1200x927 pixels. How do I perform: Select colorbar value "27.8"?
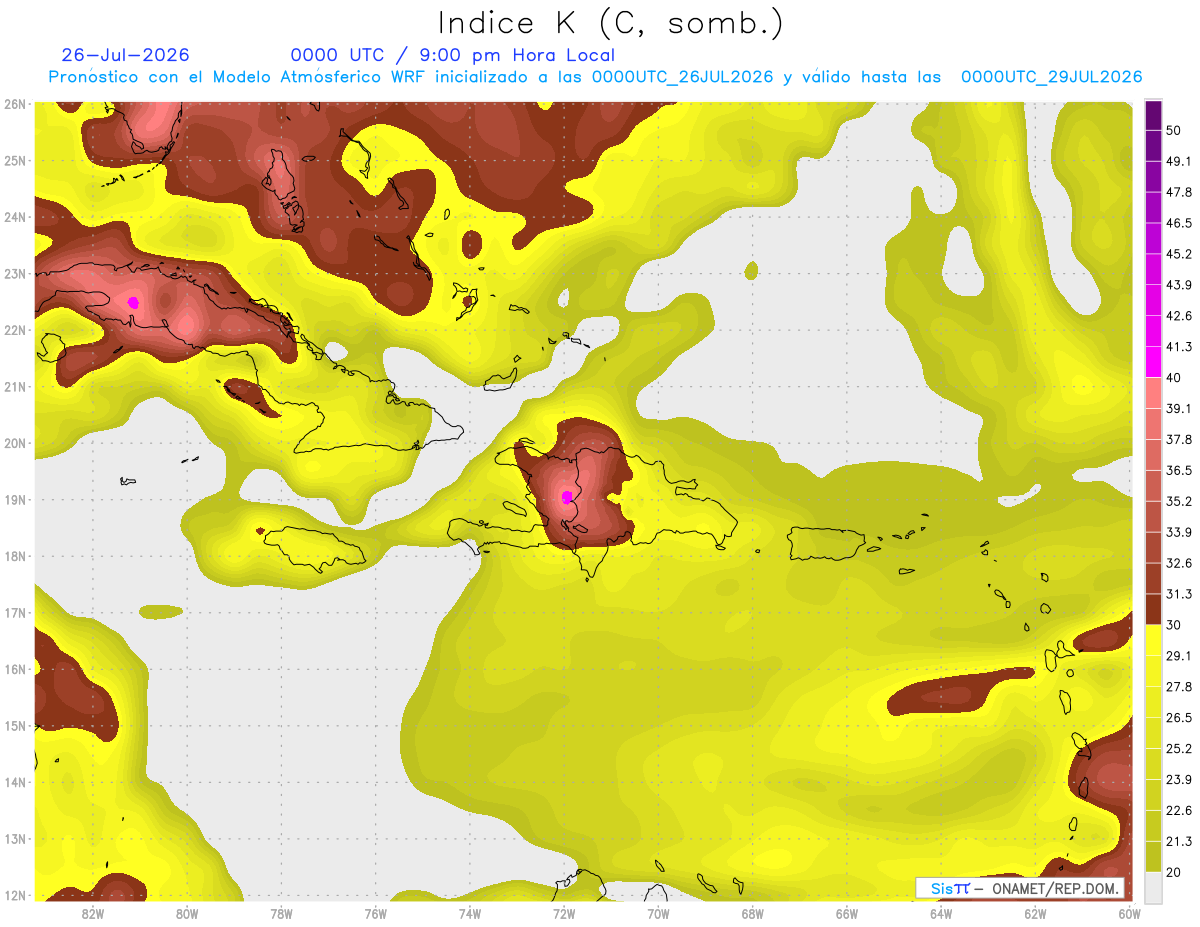coord(1179,687)
